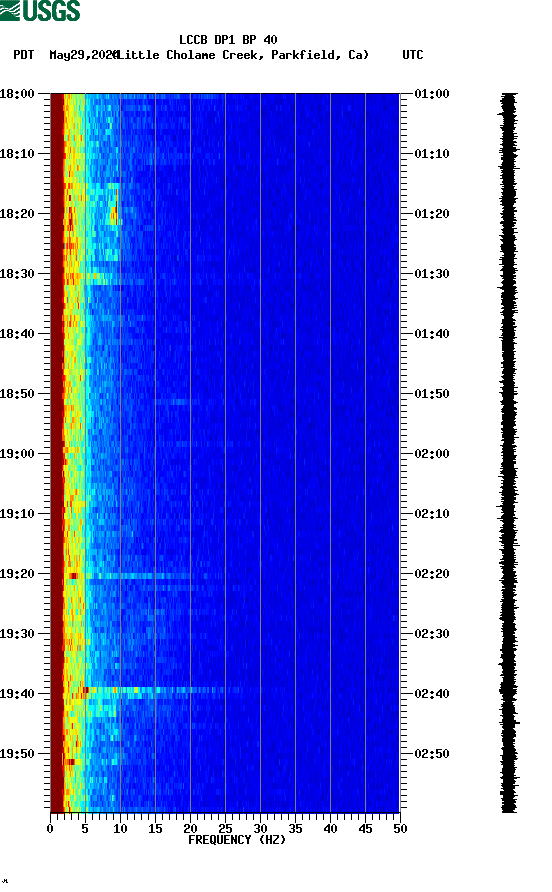Select the title text "LCCB DP1 BP 40"
552x892 pixels.
pyautogui.click(x=228, y=40)
